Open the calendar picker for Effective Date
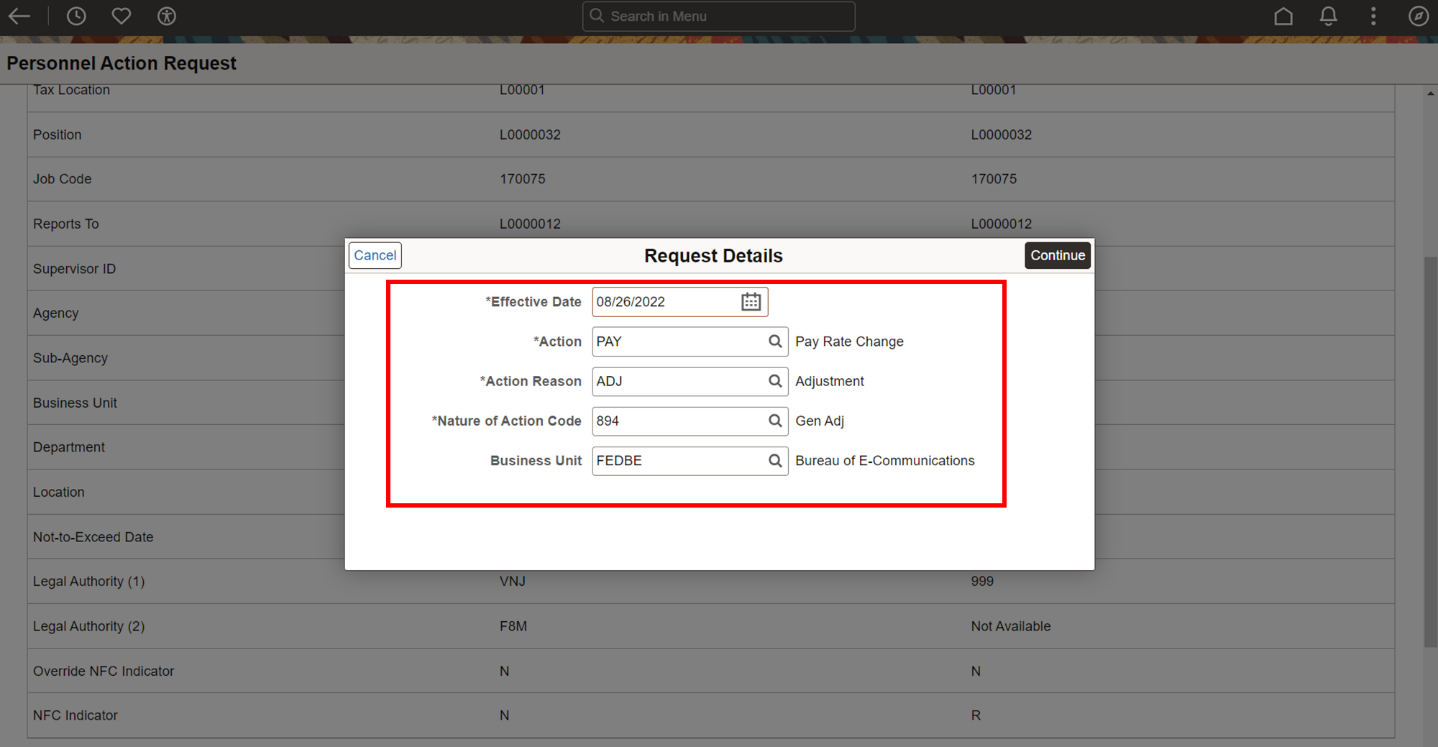 pyautogui.click(x=751, y=301)
